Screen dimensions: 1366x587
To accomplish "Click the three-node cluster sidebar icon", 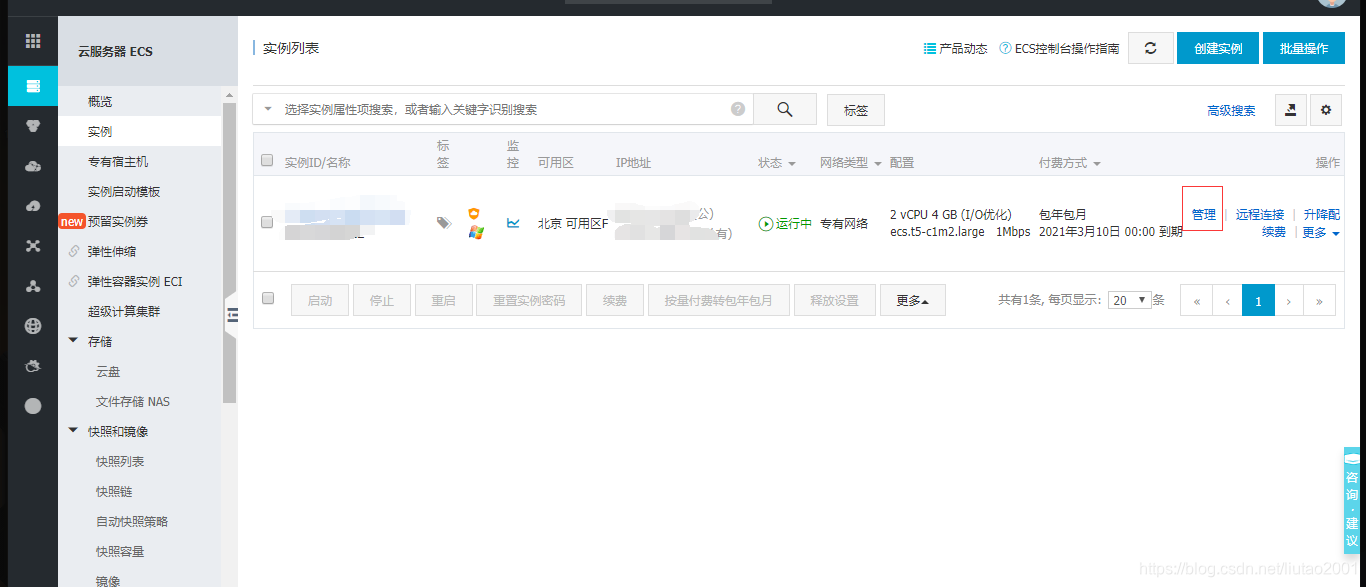I will coord(33,286).
